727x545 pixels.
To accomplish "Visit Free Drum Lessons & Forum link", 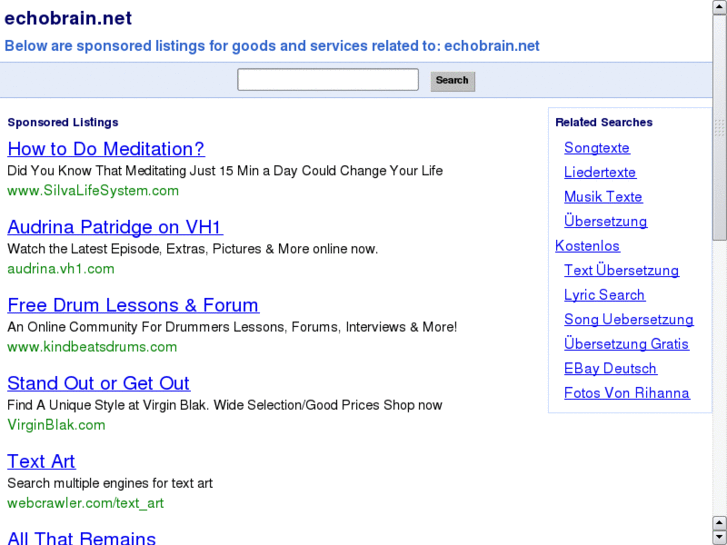I will tap(133, 305).
